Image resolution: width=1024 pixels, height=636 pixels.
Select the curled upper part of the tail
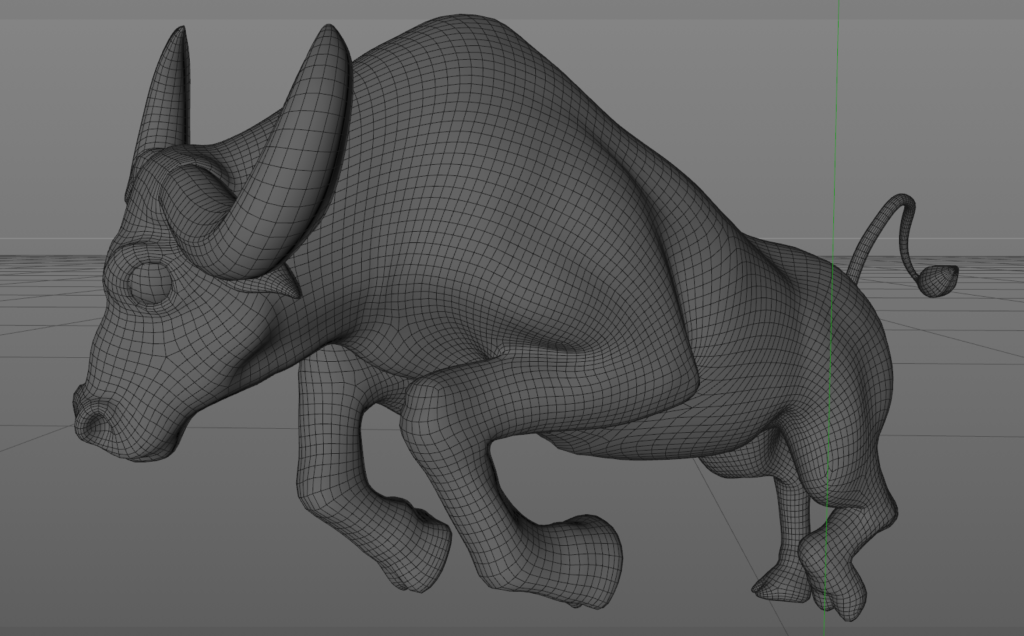(x=898, y=208)
